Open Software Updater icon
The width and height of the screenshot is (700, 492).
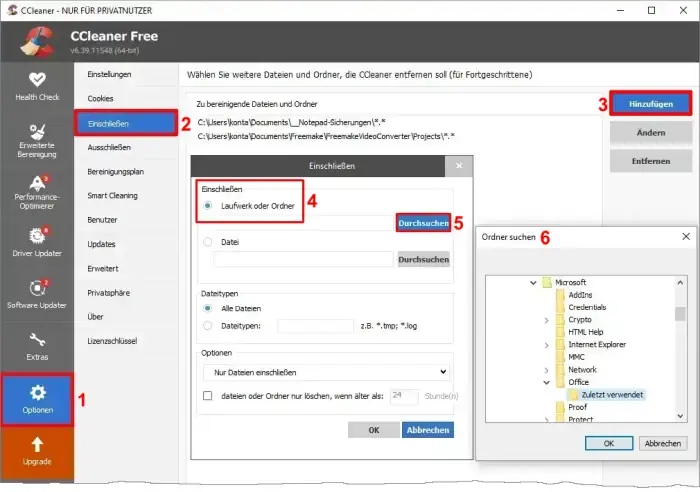coord(37,288)
